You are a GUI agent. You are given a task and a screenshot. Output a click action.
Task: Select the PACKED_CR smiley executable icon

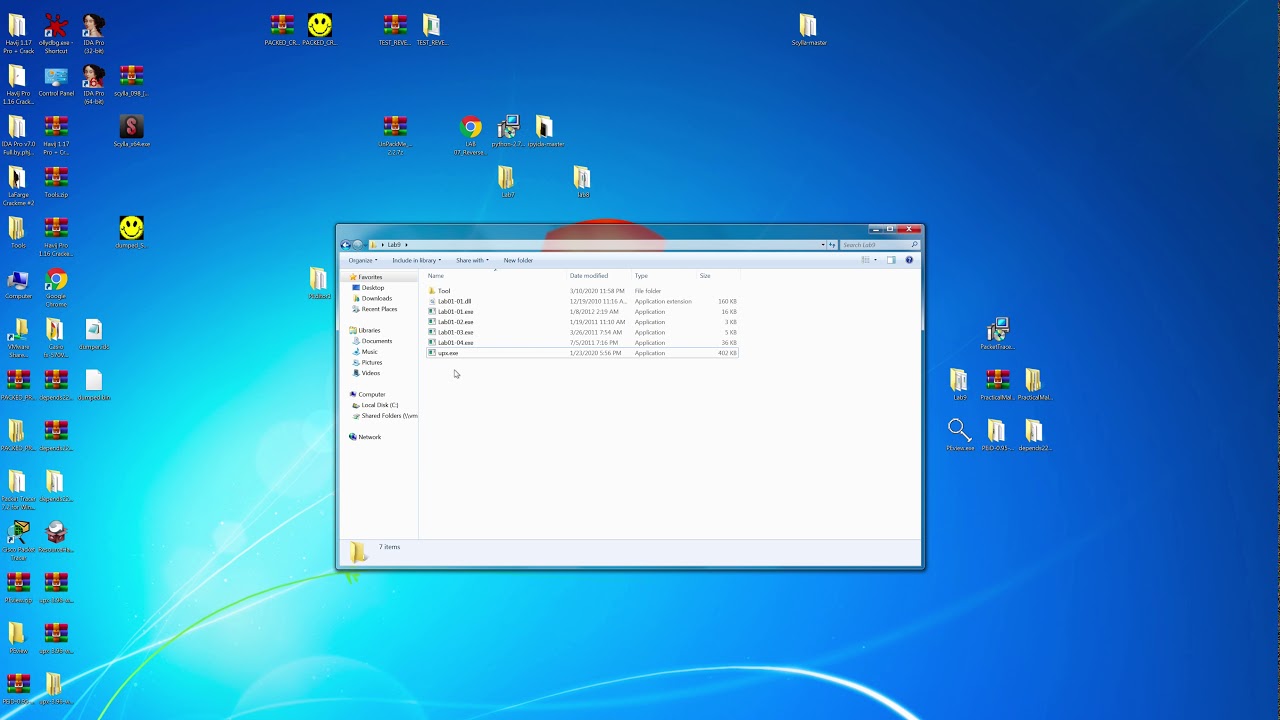(319, 30)
